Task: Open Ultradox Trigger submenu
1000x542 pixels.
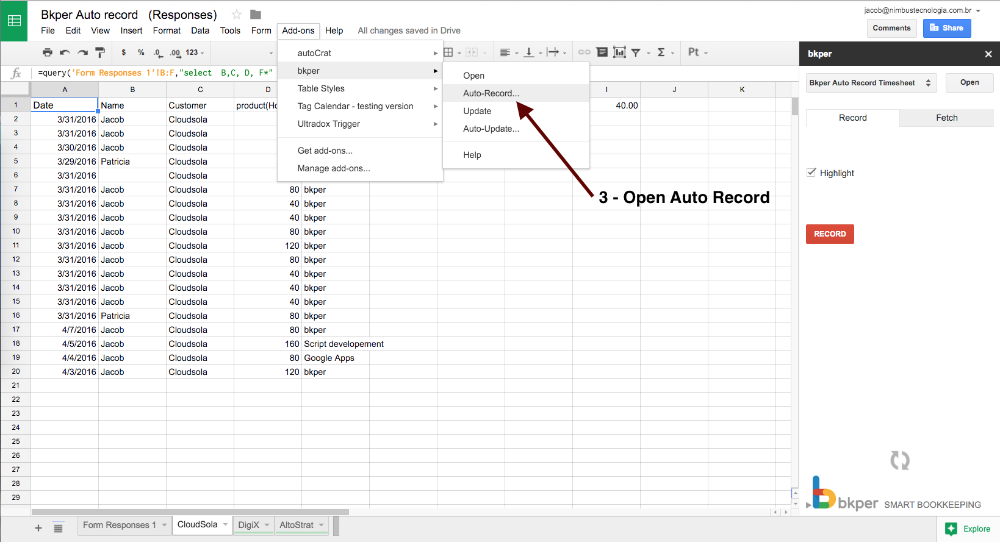Action: (360, 124)
